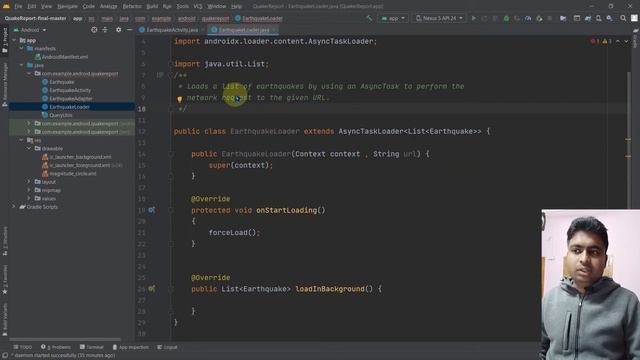Image resolution: width=640 pixels, height=360 pixels.
Task: Switch to EarthquakeActivity.java tab
Action: [x=172, y=30]
